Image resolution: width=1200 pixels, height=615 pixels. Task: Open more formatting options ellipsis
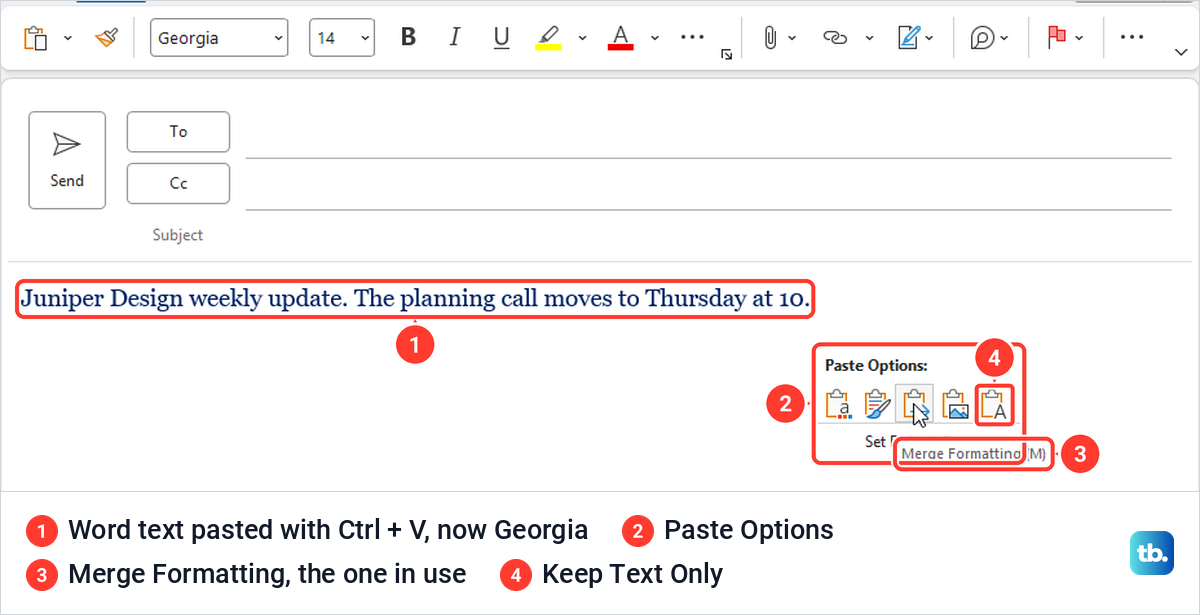(x=692, y=37)
